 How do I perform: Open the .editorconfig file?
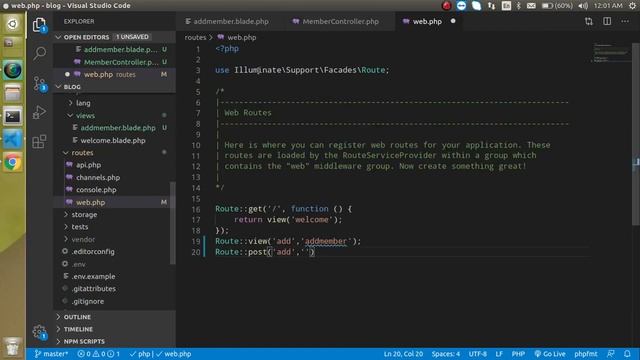click(93, 251)
